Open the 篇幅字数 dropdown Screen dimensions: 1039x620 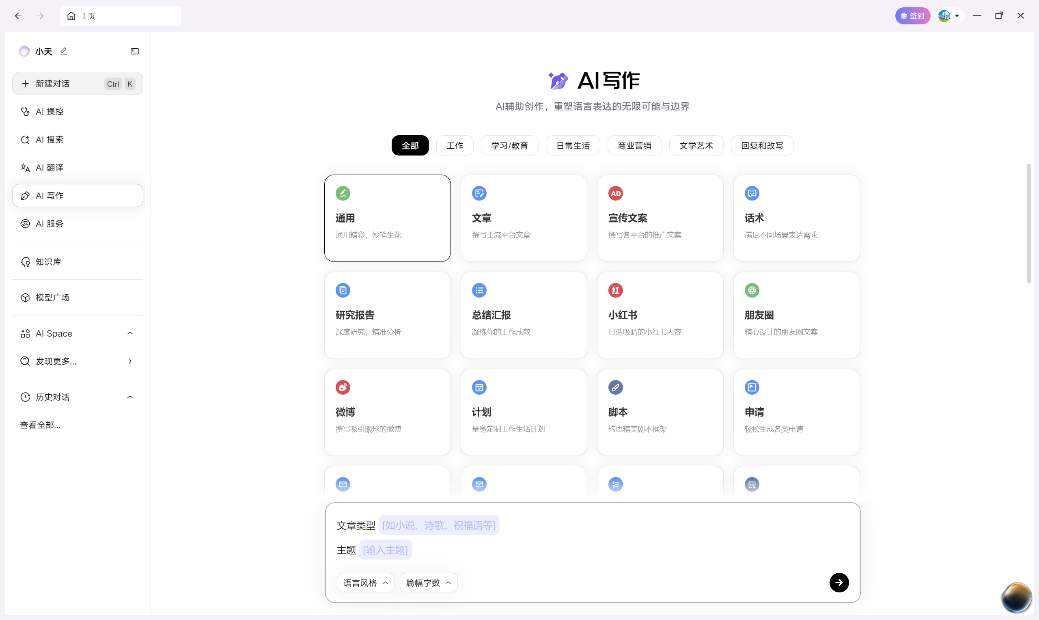(428, 583)
